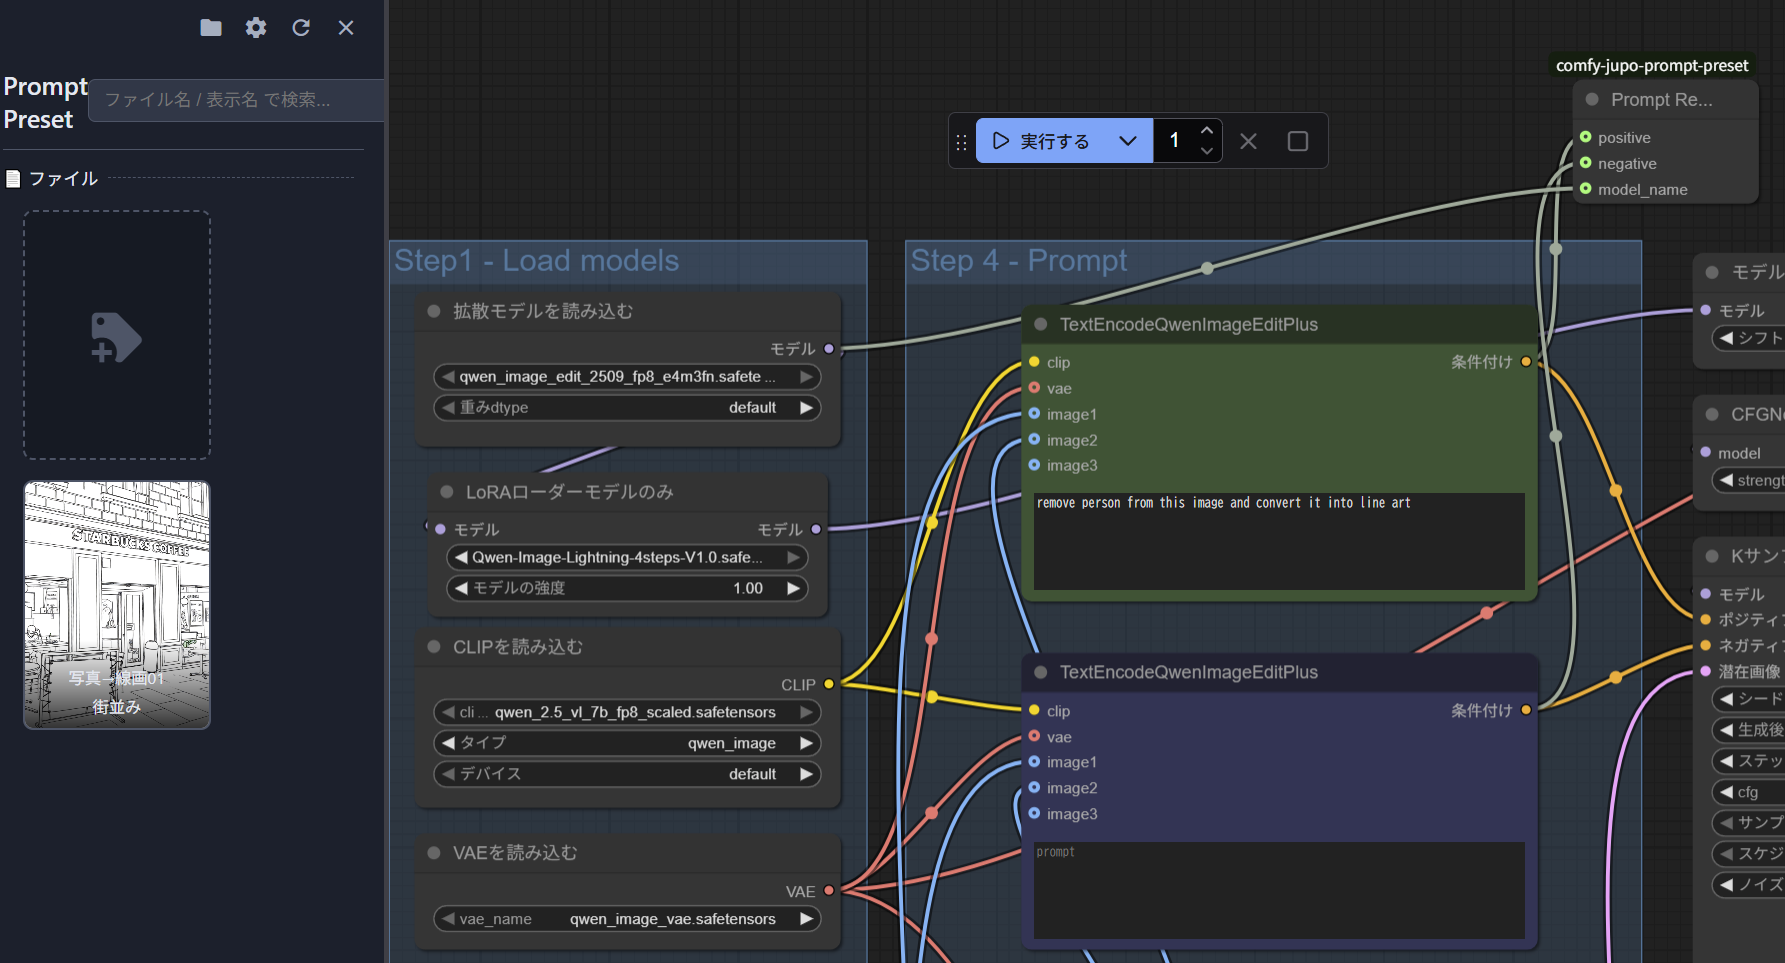Open Prompt Preset settings gear
The image size is (1785, 963).
[x=256, y=28]
